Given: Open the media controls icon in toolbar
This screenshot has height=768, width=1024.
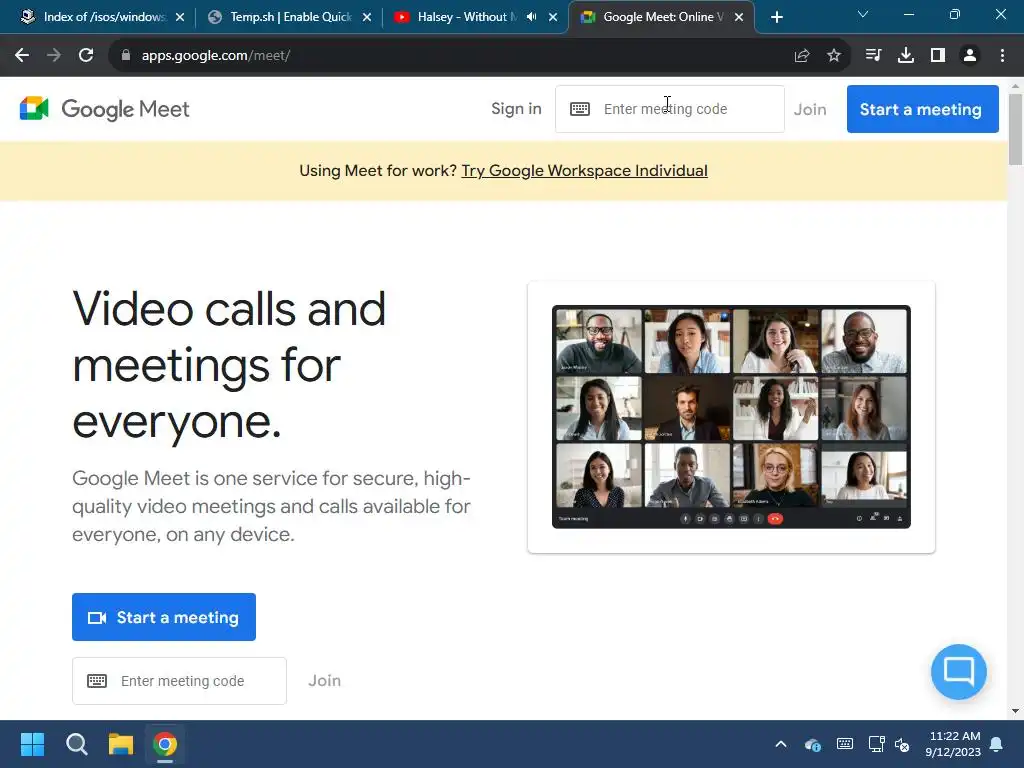Looking at the screenshot, I should (x=873, y=56).
